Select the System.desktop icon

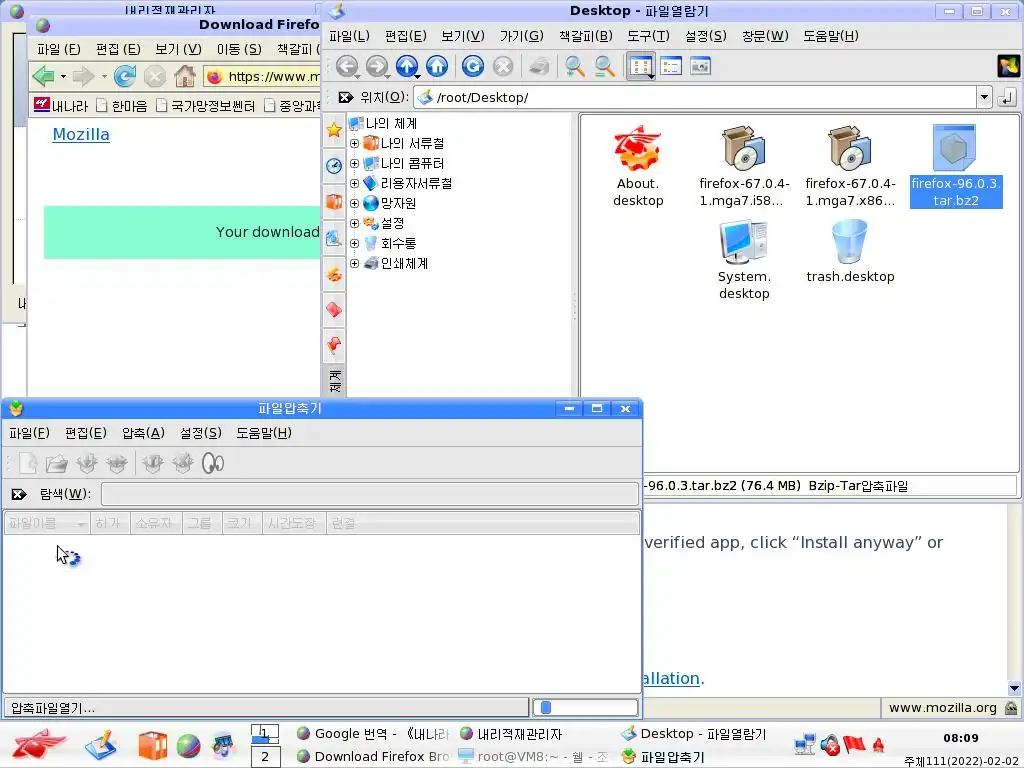(744, 260)
